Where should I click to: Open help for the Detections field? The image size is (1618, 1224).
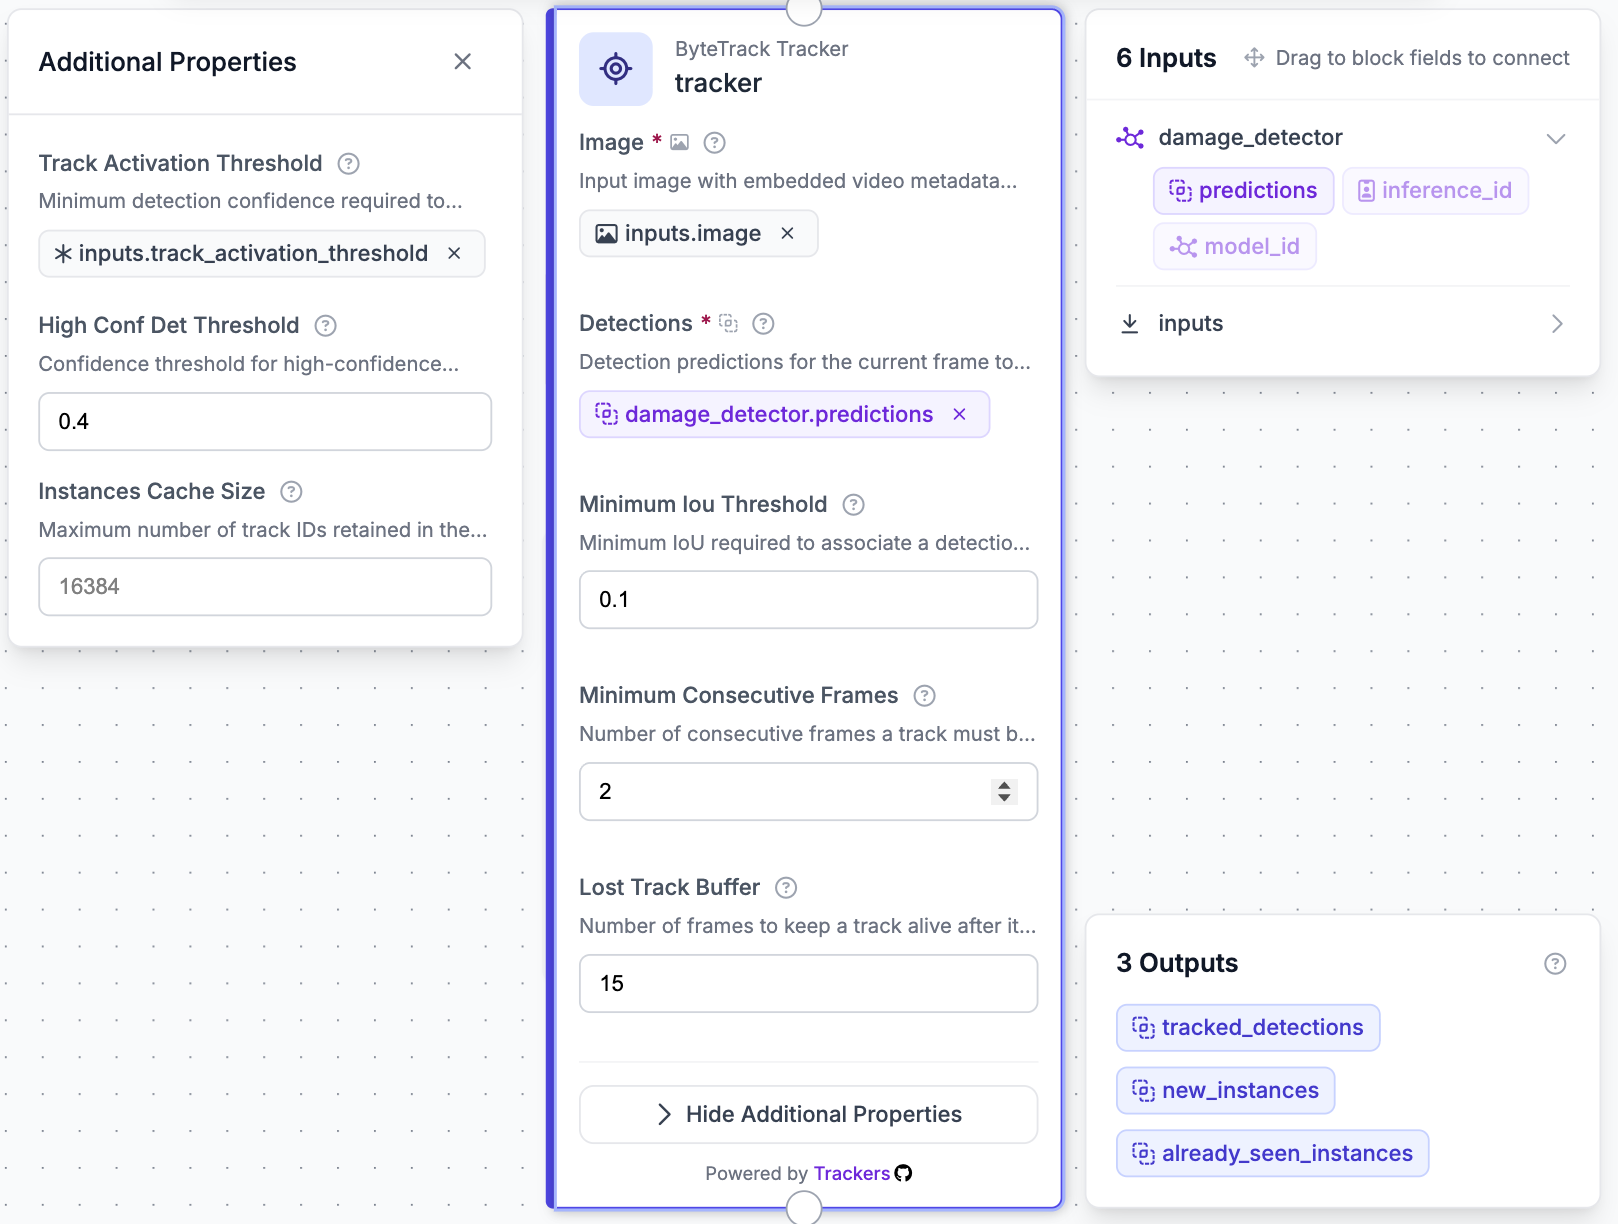763,323
